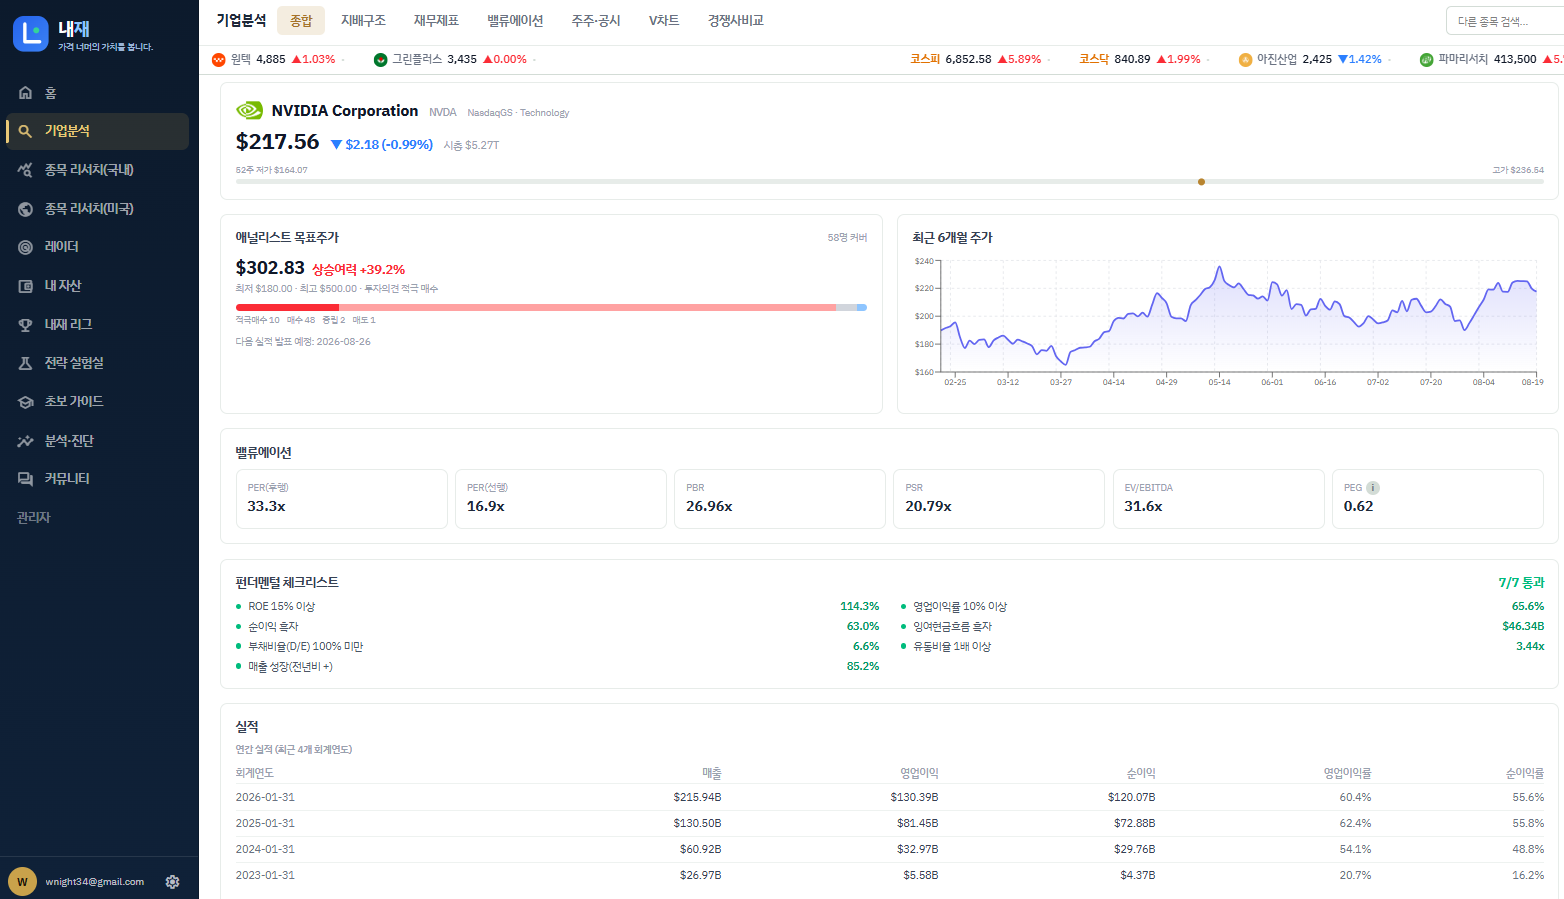
Task: Click the PER(선행) 16.9x valuation card
Action: pyautogui.click(x=561, y=499)
